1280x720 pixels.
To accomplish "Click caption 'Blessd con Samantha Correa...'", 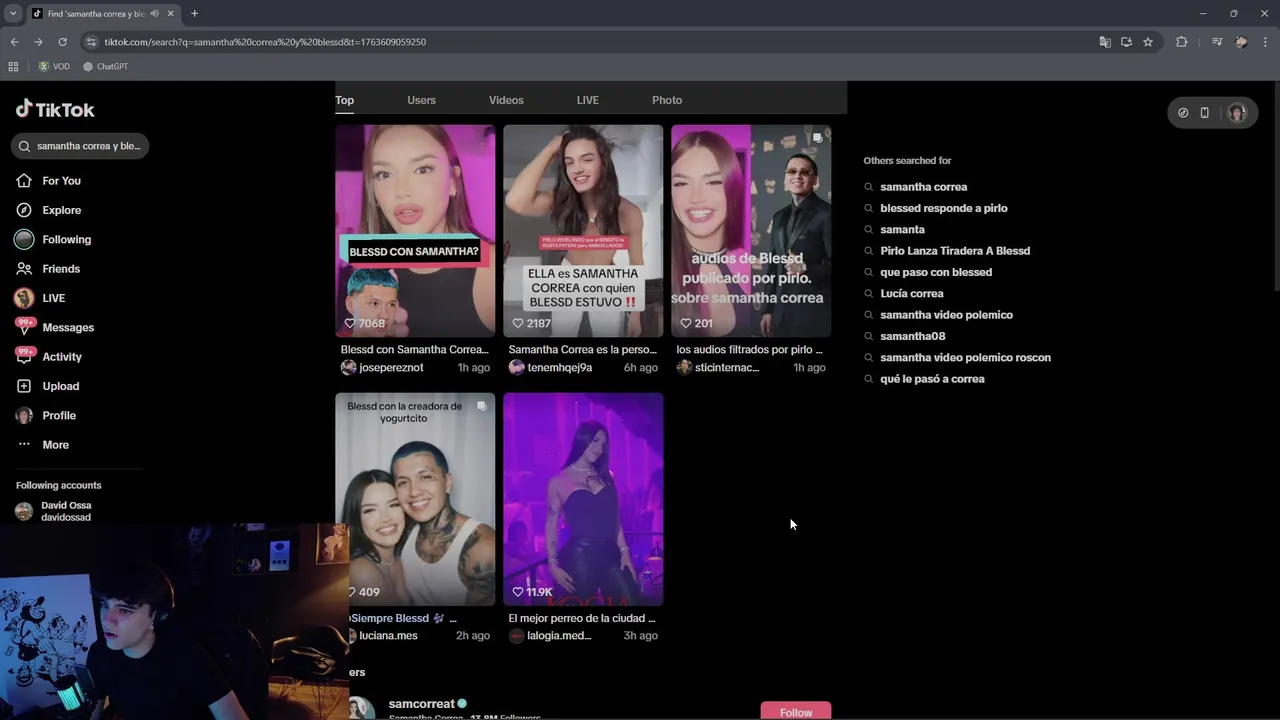I will [414, 350].
